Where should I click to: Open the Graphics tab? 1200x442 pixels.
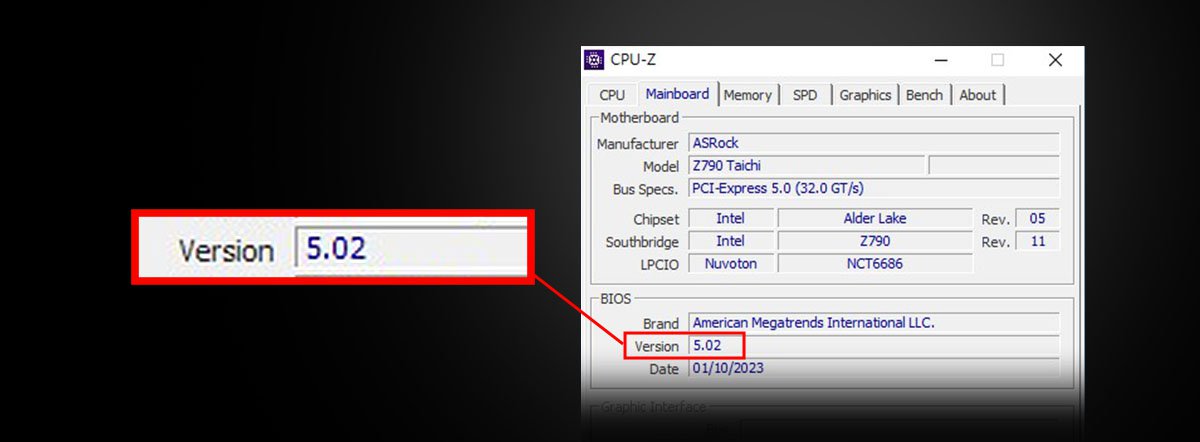click(x=865, y=95)
